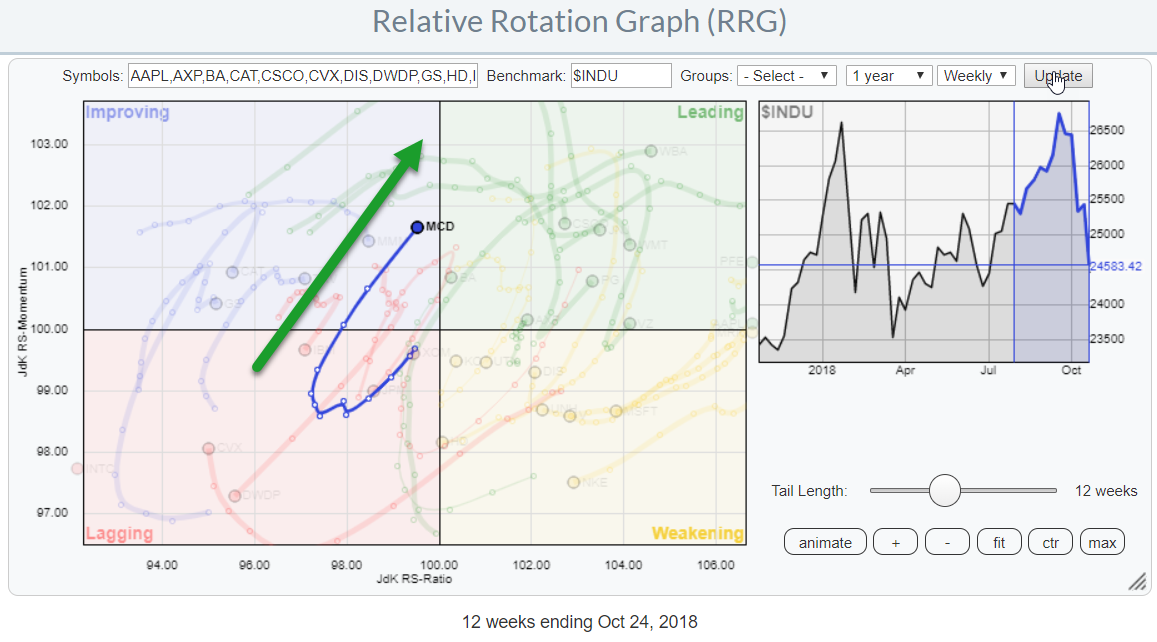Center the graph with ctr button
Screen dimensions: 1157x642
[x=1050, y=542]
